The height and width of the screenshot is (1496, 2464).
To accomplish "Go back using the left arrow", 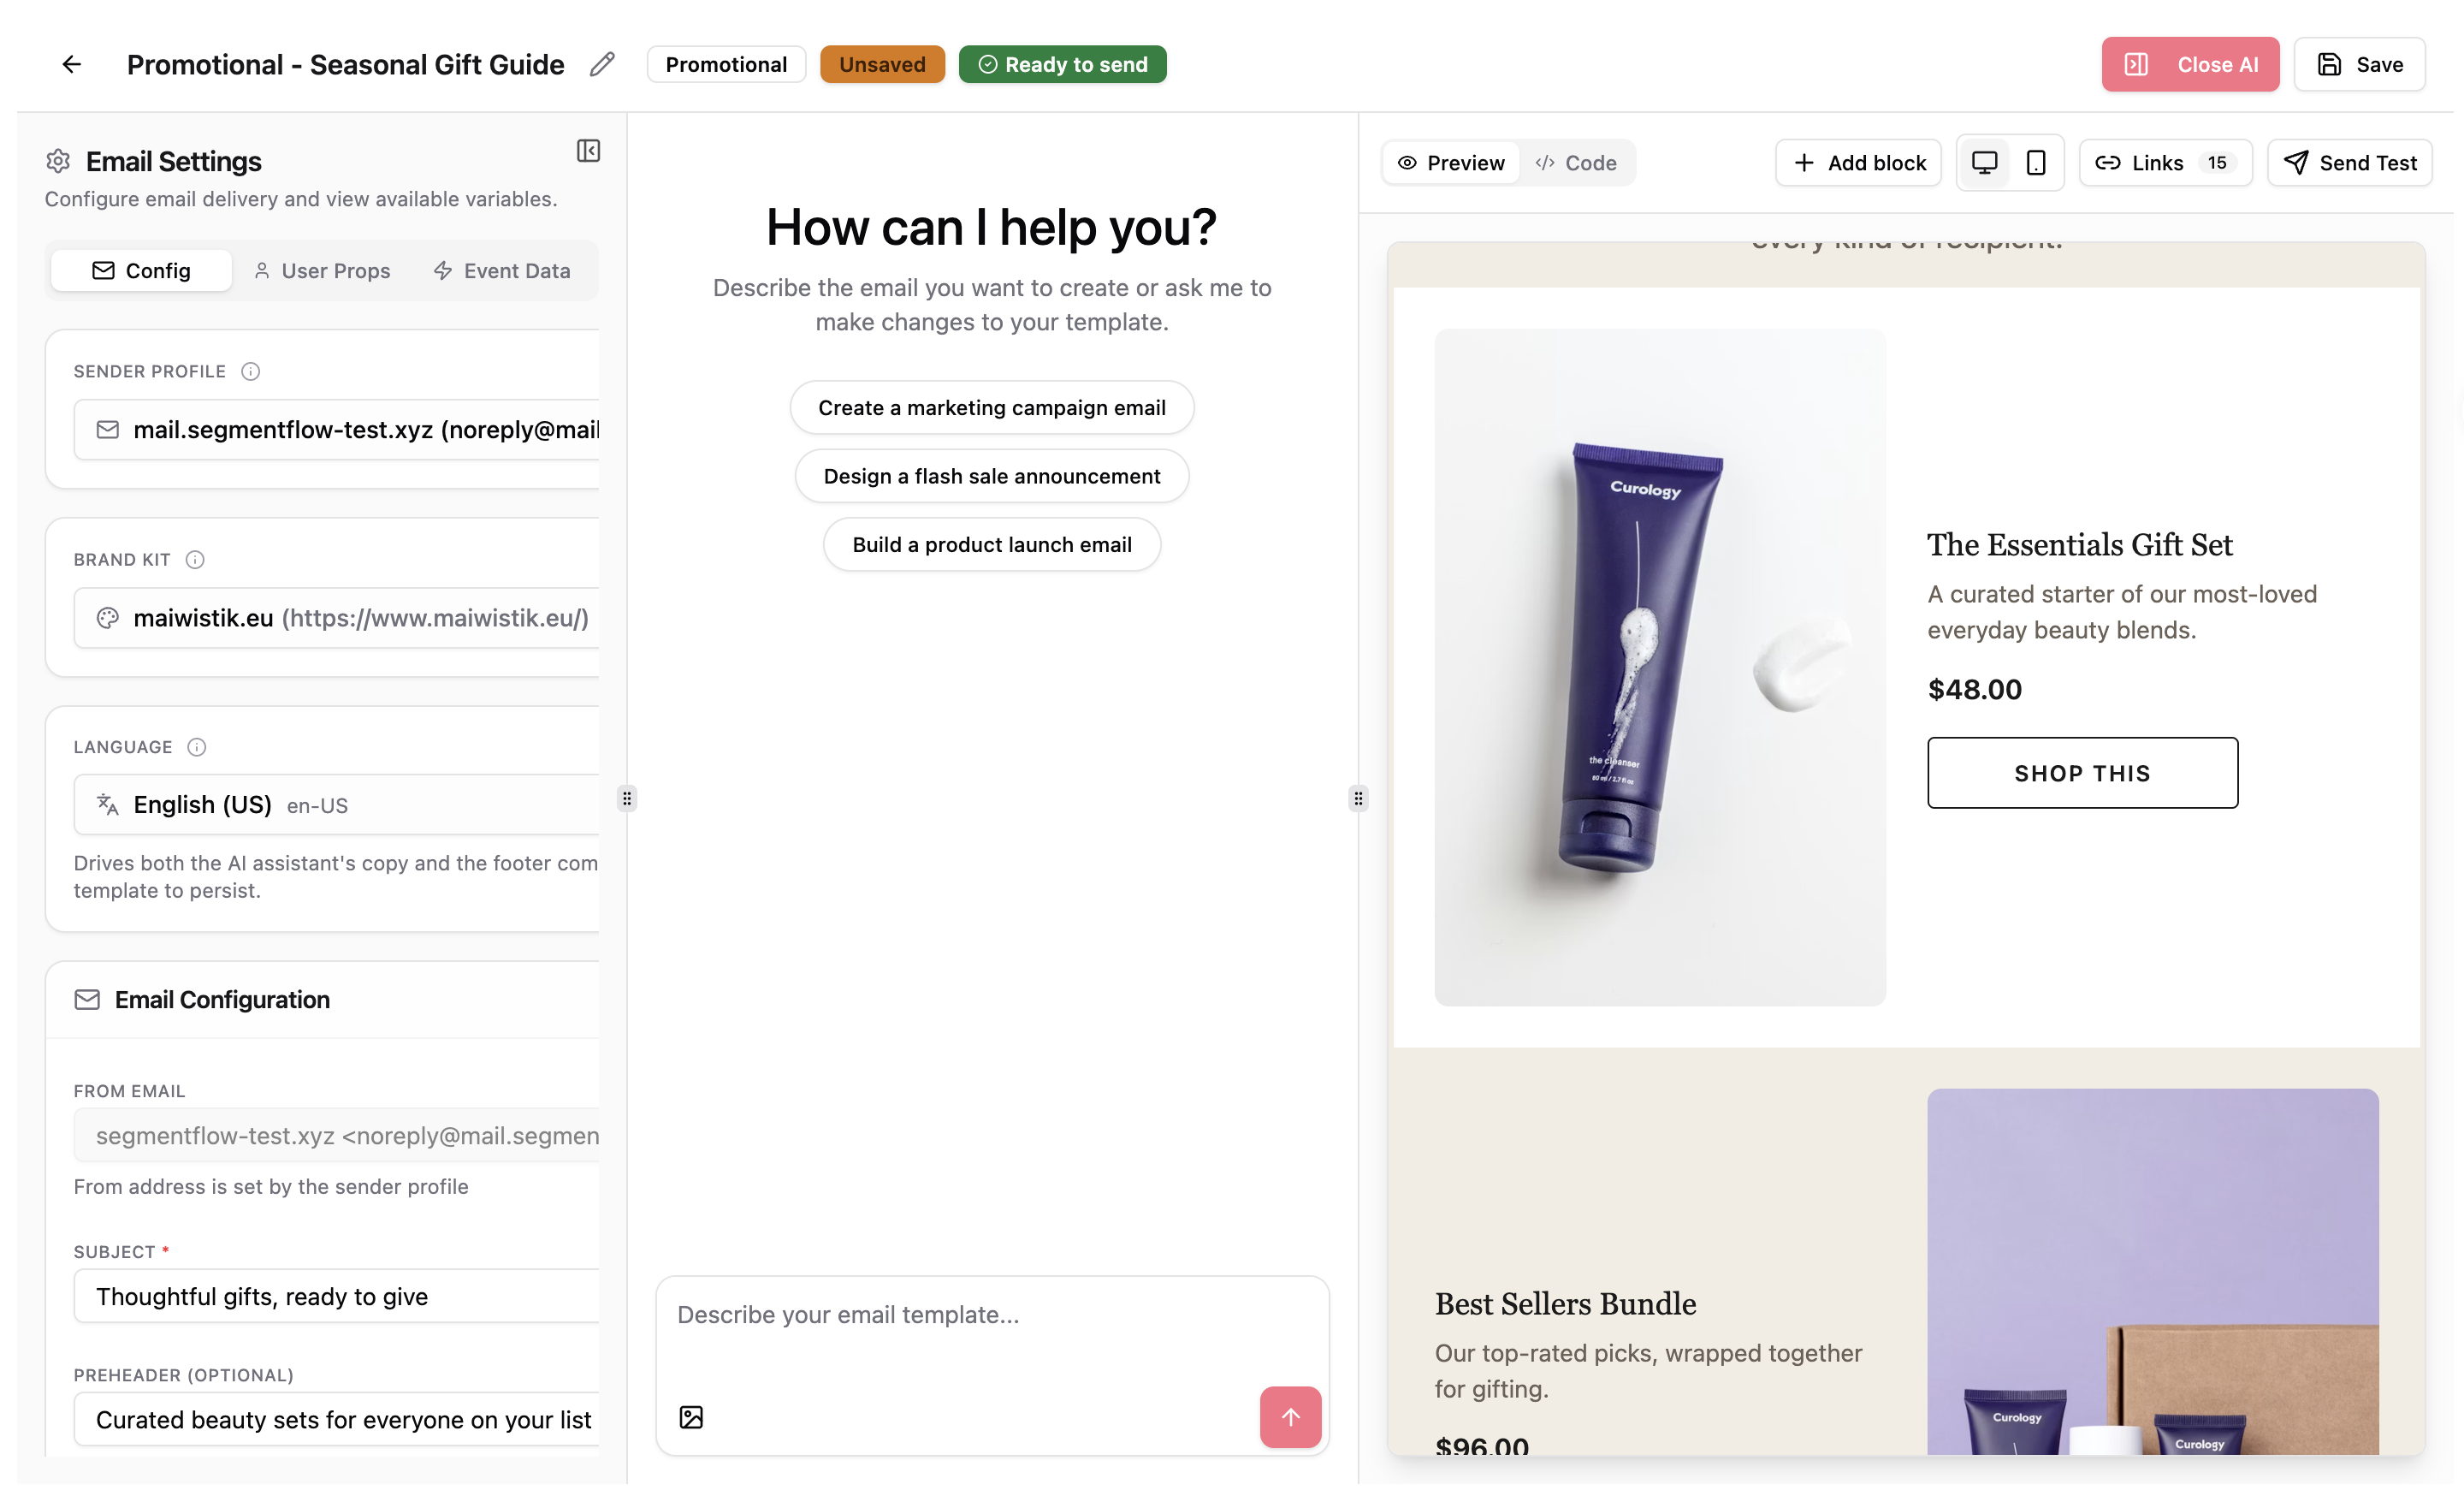I will (x=71, y=65).
